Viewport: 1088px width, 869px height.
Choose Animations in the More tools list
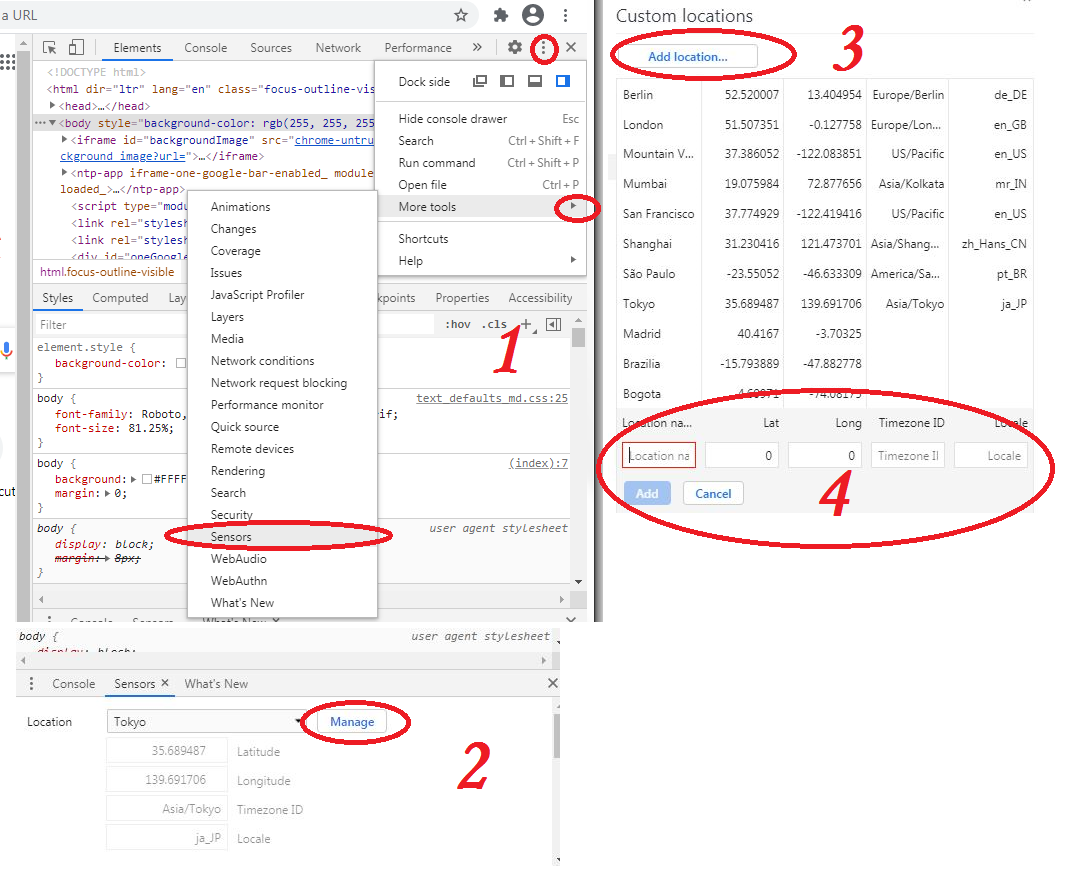282,207
